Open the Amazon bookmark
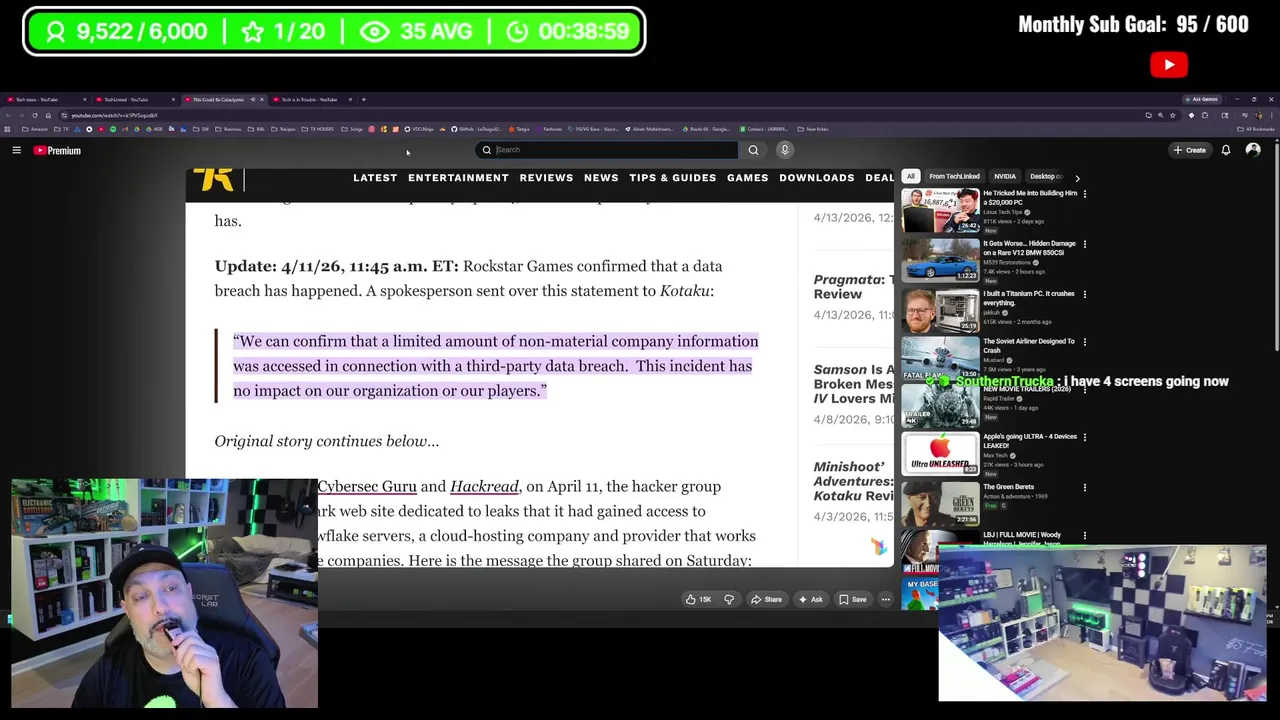The image size is (1280, 720). (x=35, y=129)
